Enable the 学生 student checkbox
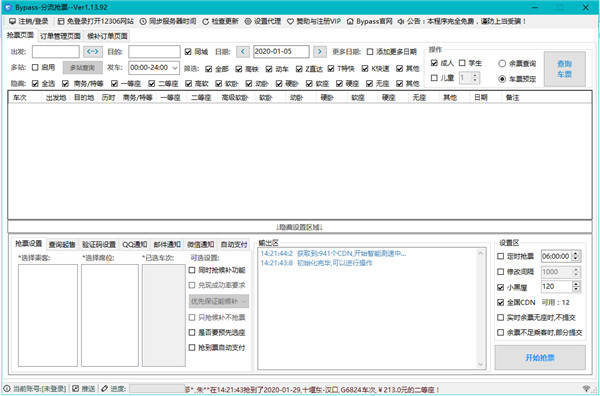Screen dimensions: 600x396 462,63
